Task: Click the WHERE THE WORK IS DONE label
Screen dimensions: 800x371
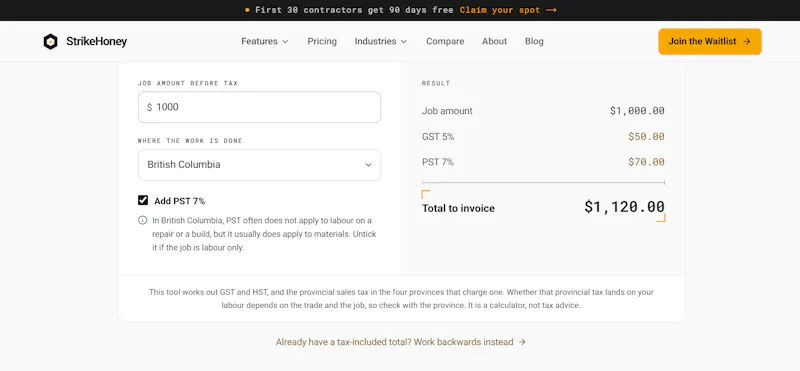Action: [190, 141]
